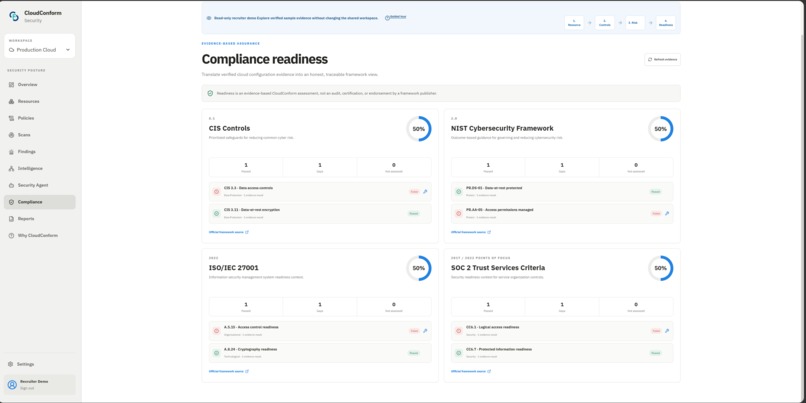Open the PR.DS-01 Data-at-rest protected row
806x403 pixels.
click(562, 191)
